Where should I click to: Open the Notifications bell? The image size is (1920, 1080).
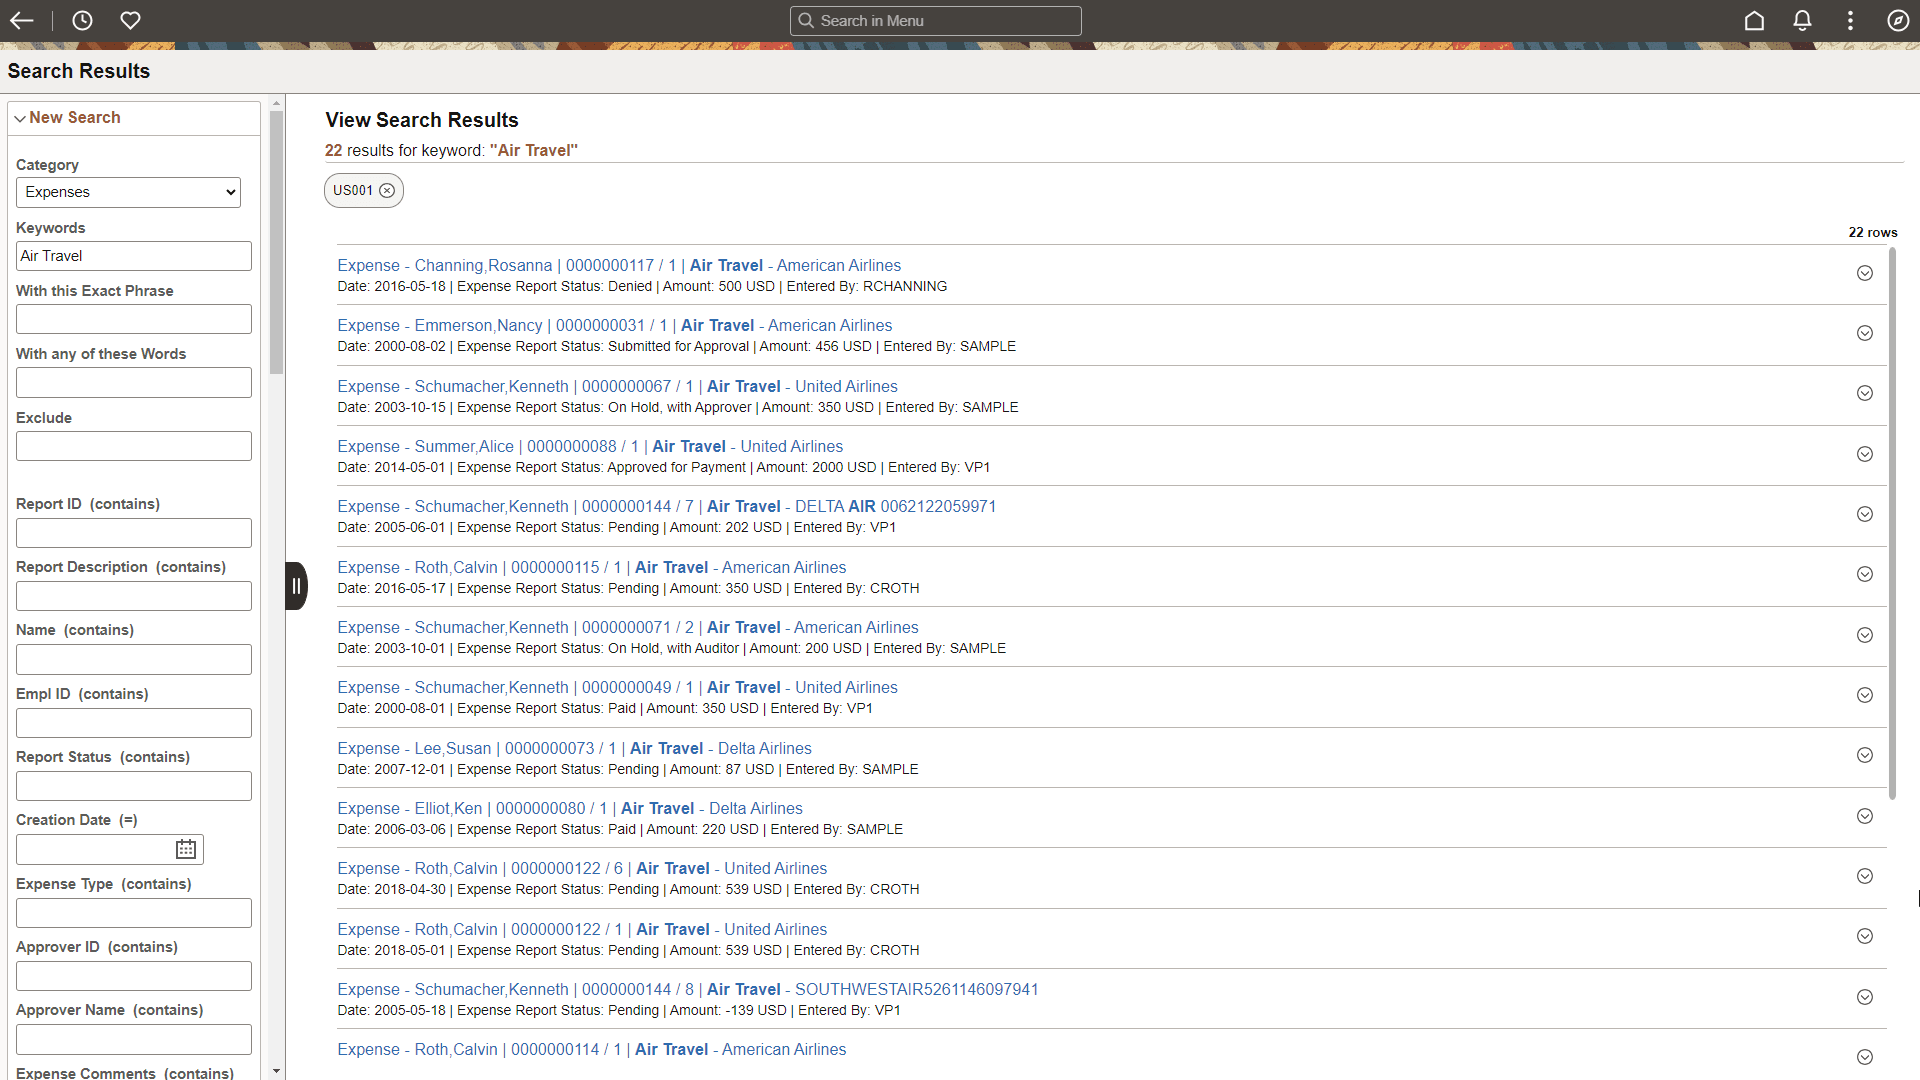1802,20
